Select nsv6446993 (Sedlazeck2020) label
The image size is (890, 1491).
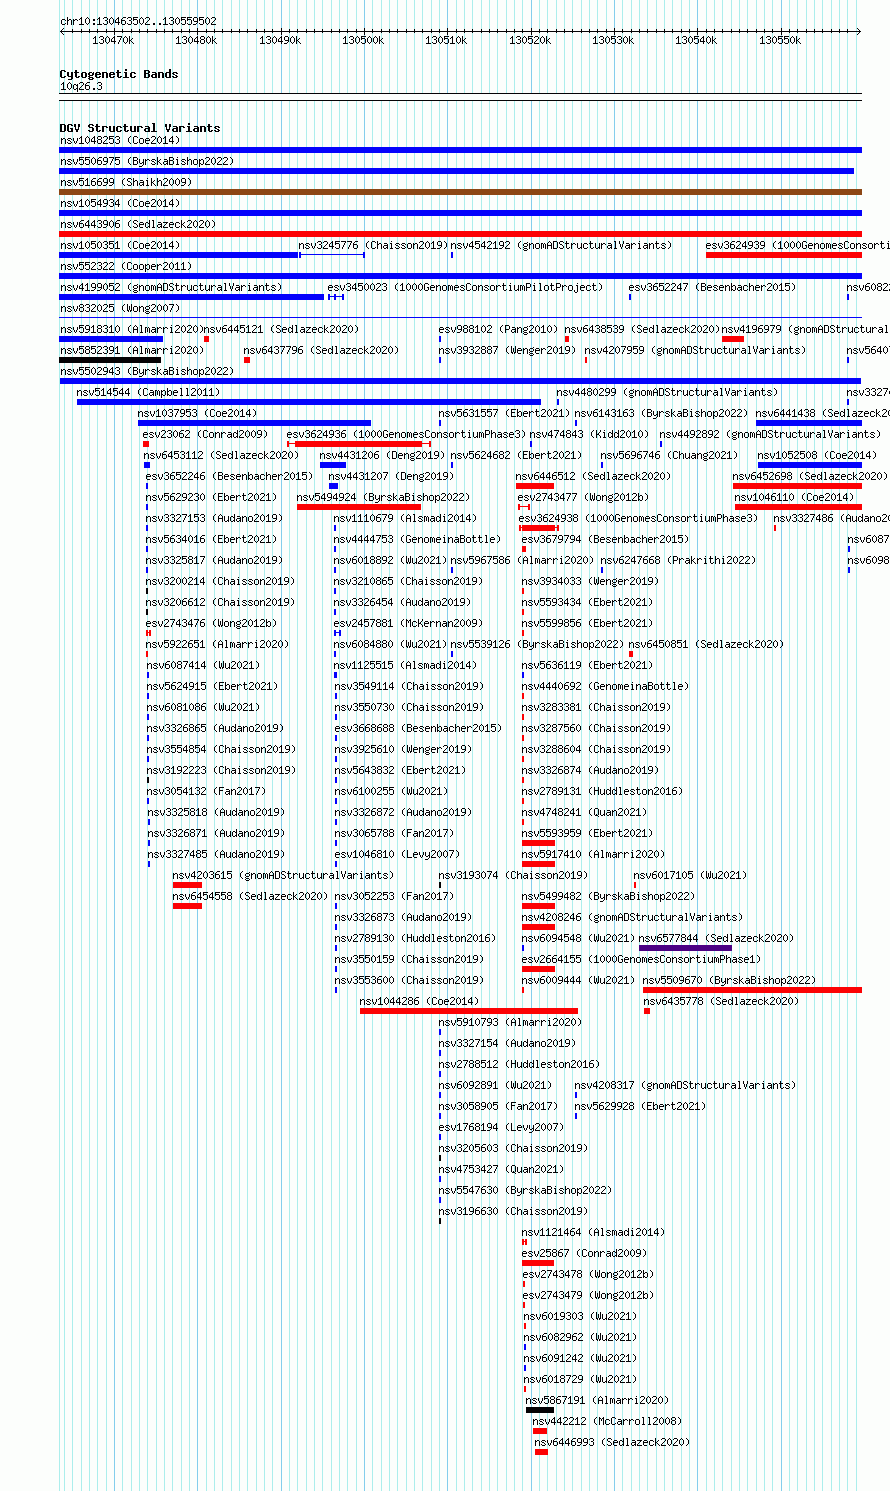612,1443
